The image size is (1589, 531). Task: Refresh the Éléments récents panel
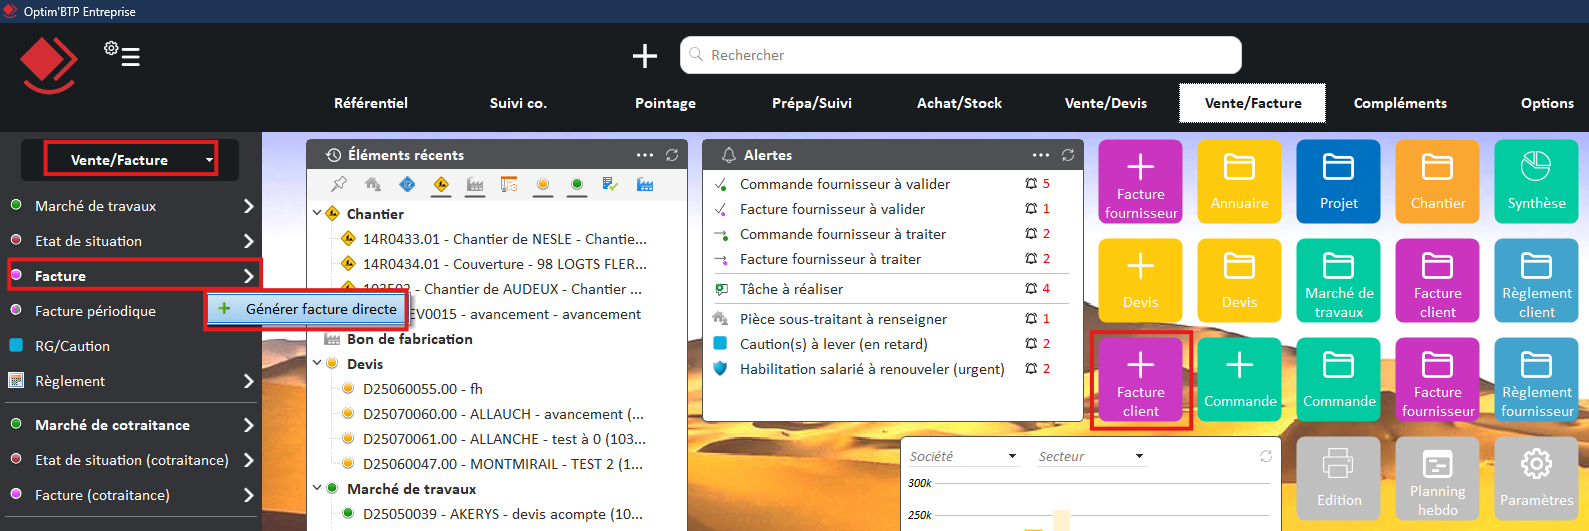click(x=672, y=155)
